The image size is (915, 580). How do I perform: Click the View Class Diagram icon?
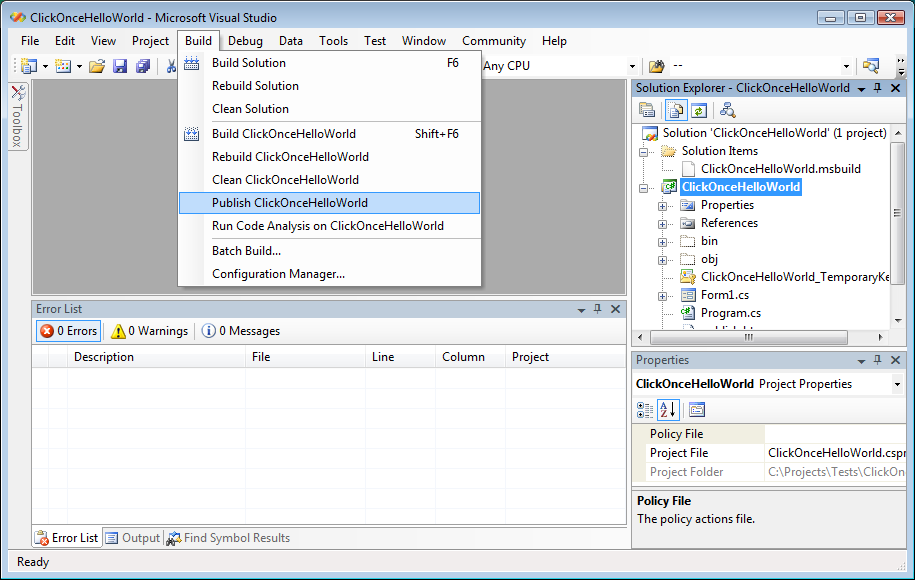tap(727, 110)
